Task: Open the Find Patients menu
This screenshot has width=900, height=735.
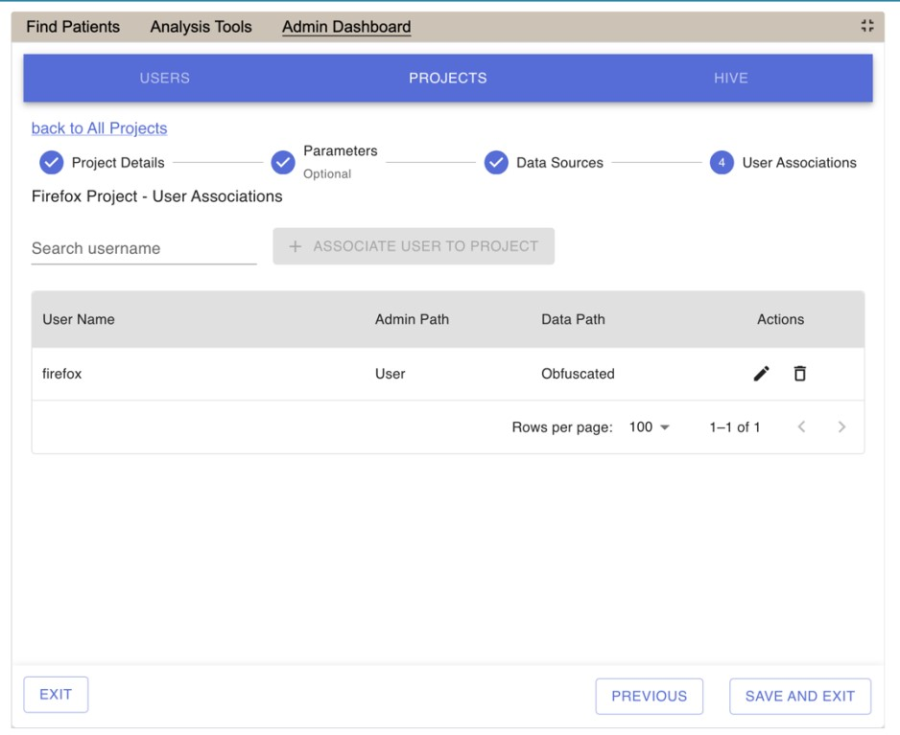Action: [73, 27]
